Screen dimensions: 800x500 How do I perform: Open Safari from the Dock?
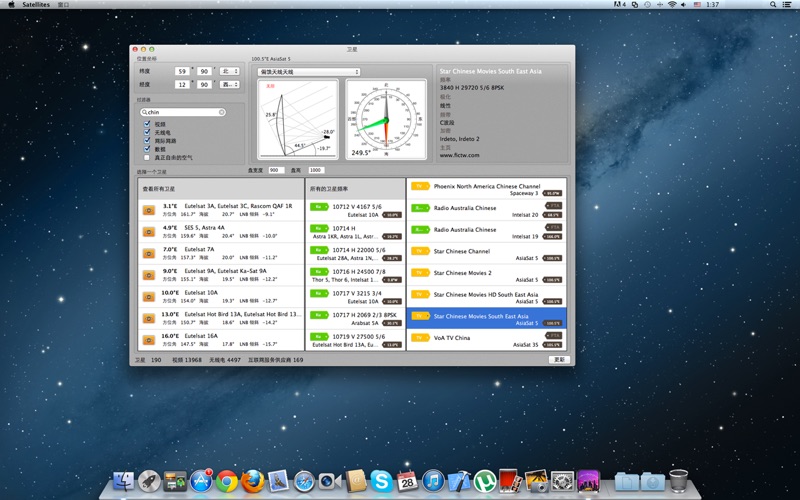(305, 481)
